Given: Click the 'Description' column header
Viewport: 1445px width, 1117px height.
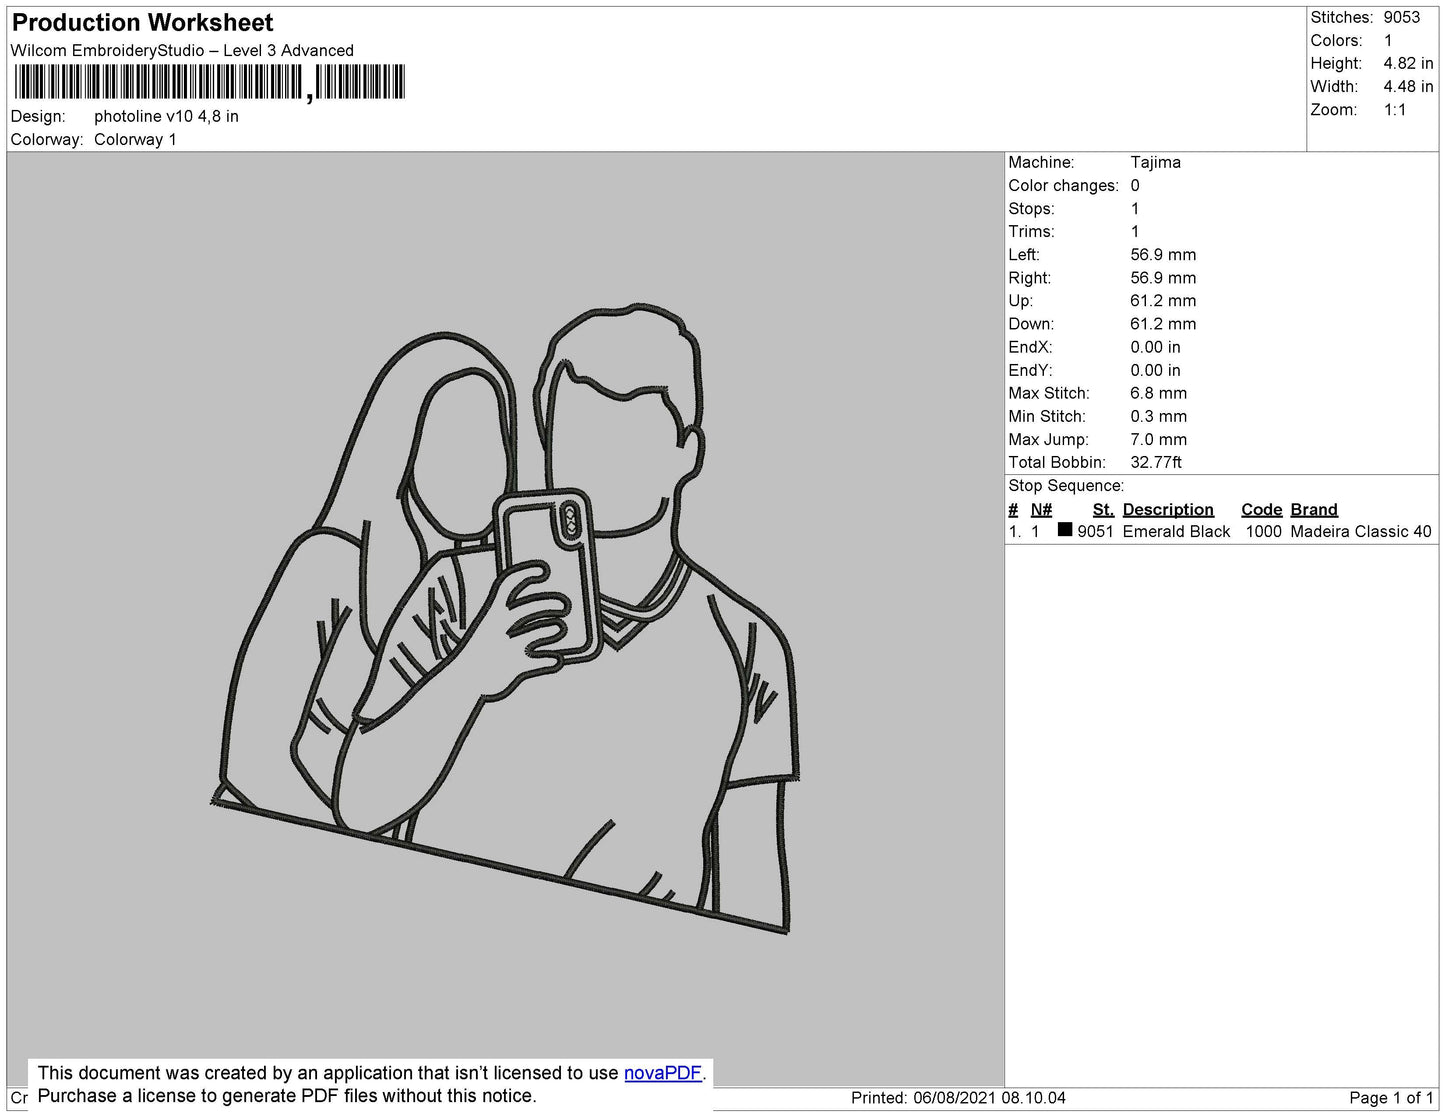Looking at the screenshot, I should [1168, 509].
